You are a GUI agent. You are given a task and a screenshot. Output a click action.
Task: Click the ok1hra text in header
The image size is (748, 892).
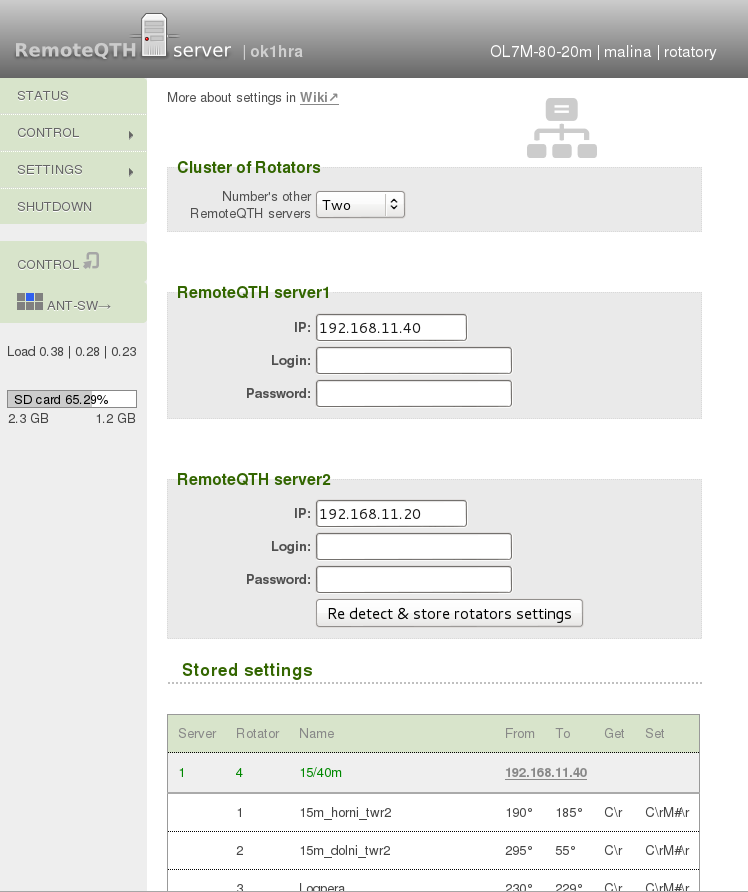click(276, 52)
